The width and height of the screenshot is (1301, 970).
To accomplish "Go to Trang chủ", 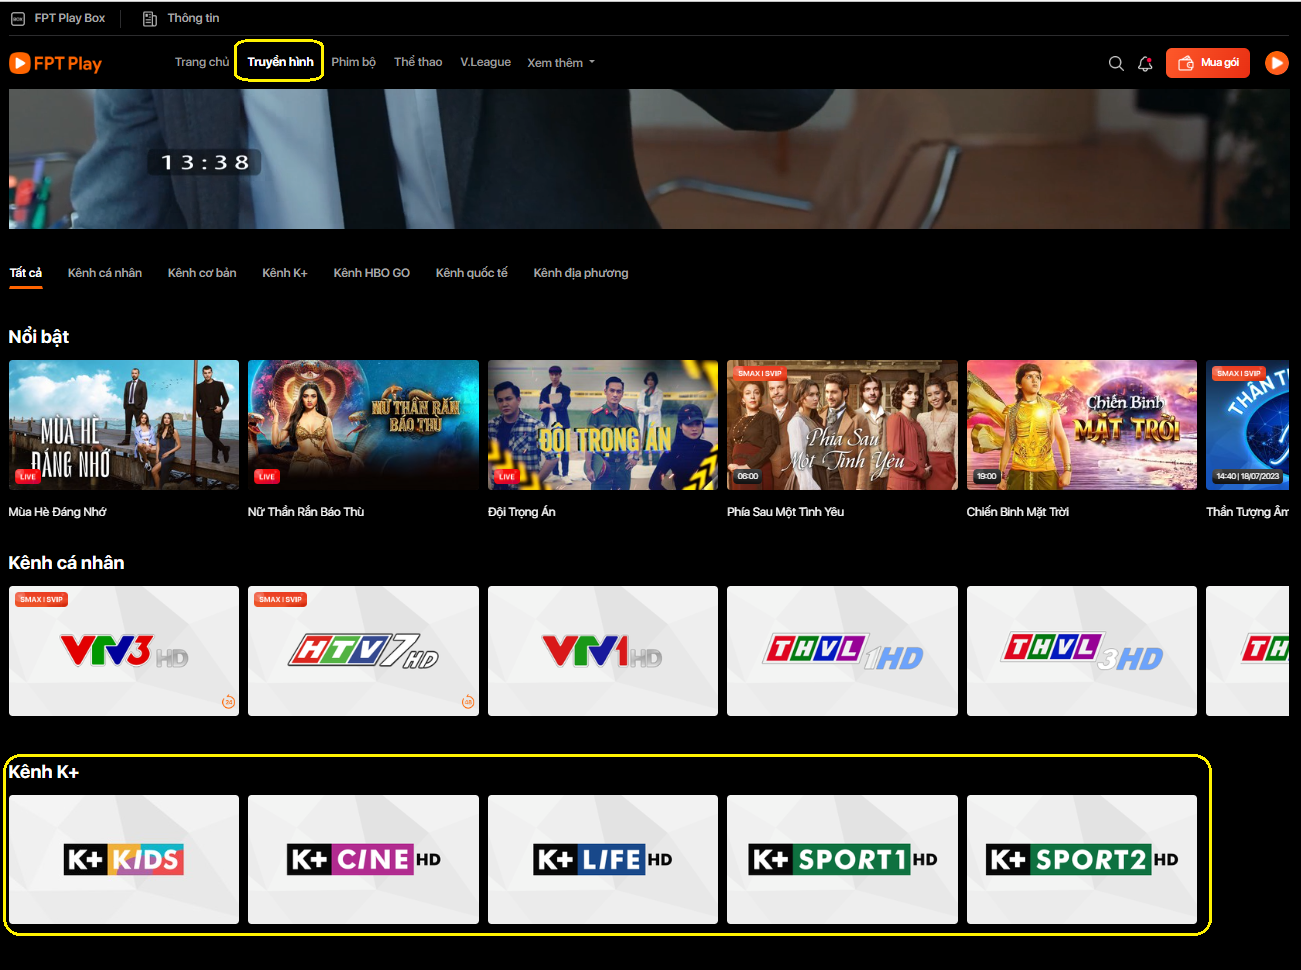I will (x=202, y=62).
